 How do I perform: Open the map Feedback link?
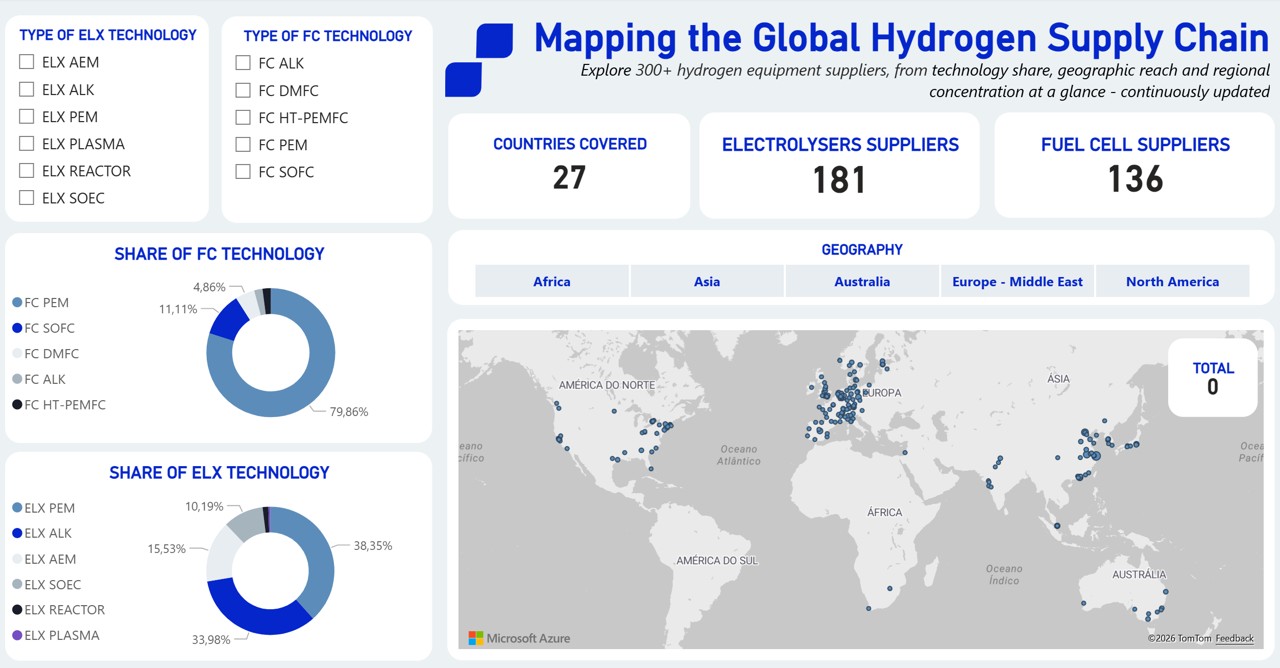(1234, 638)
